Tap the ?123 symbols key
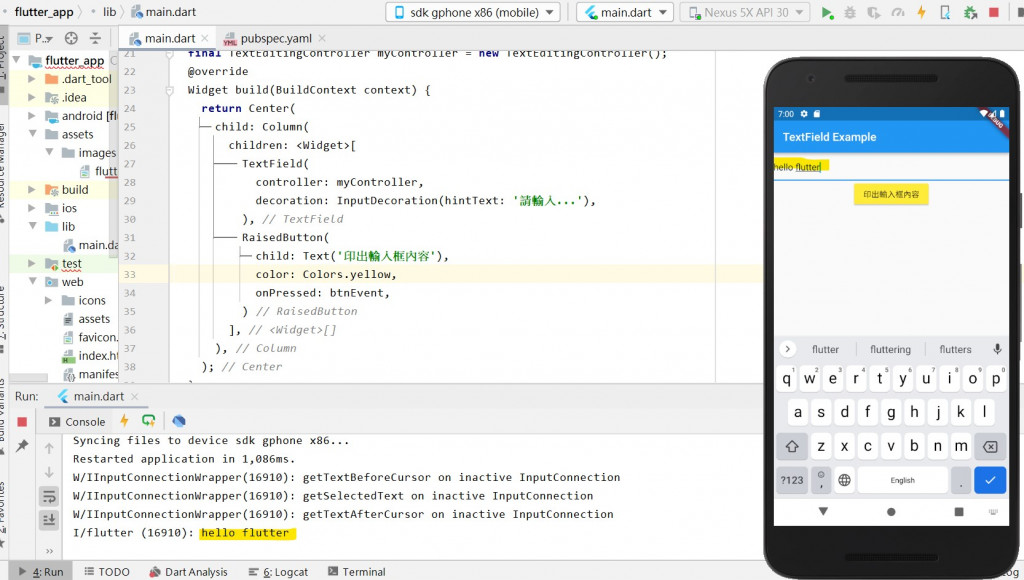1024x580 pixels. click(x=792, y=480)
